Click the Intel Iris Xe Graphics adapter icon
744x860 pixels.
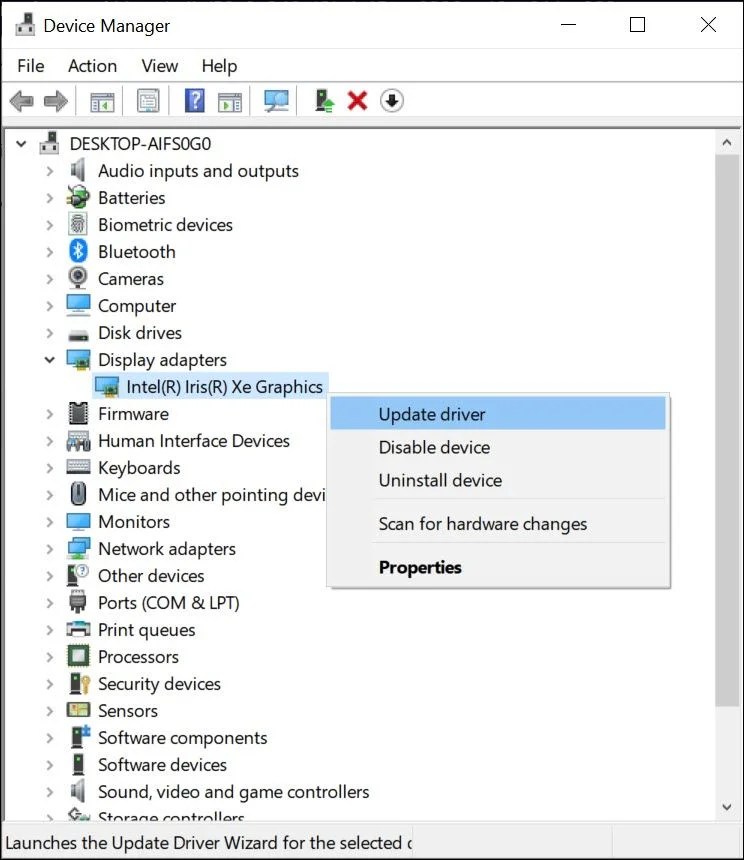pos(106,387)
